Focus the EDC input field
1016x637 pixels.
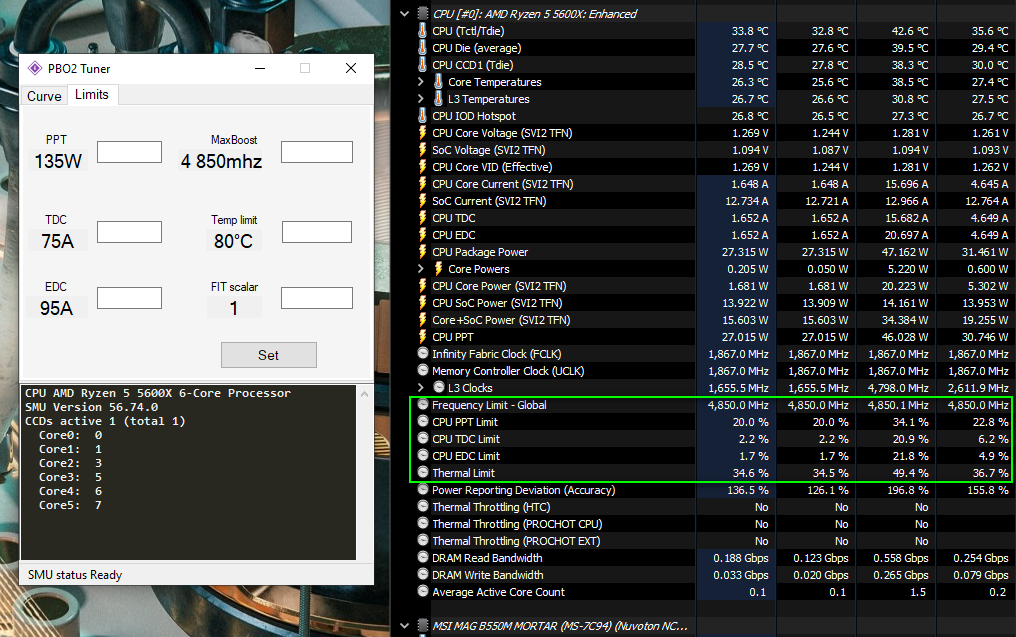point(130,298)
